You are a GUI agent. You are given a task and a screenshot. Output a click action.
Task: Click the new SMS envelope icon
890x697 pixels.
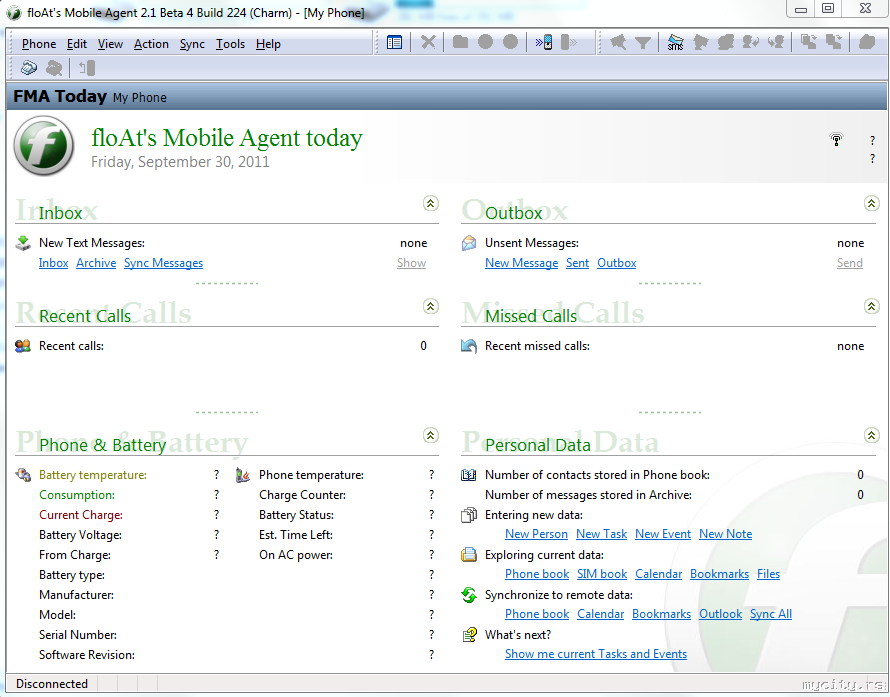click(x=675, y=42)
